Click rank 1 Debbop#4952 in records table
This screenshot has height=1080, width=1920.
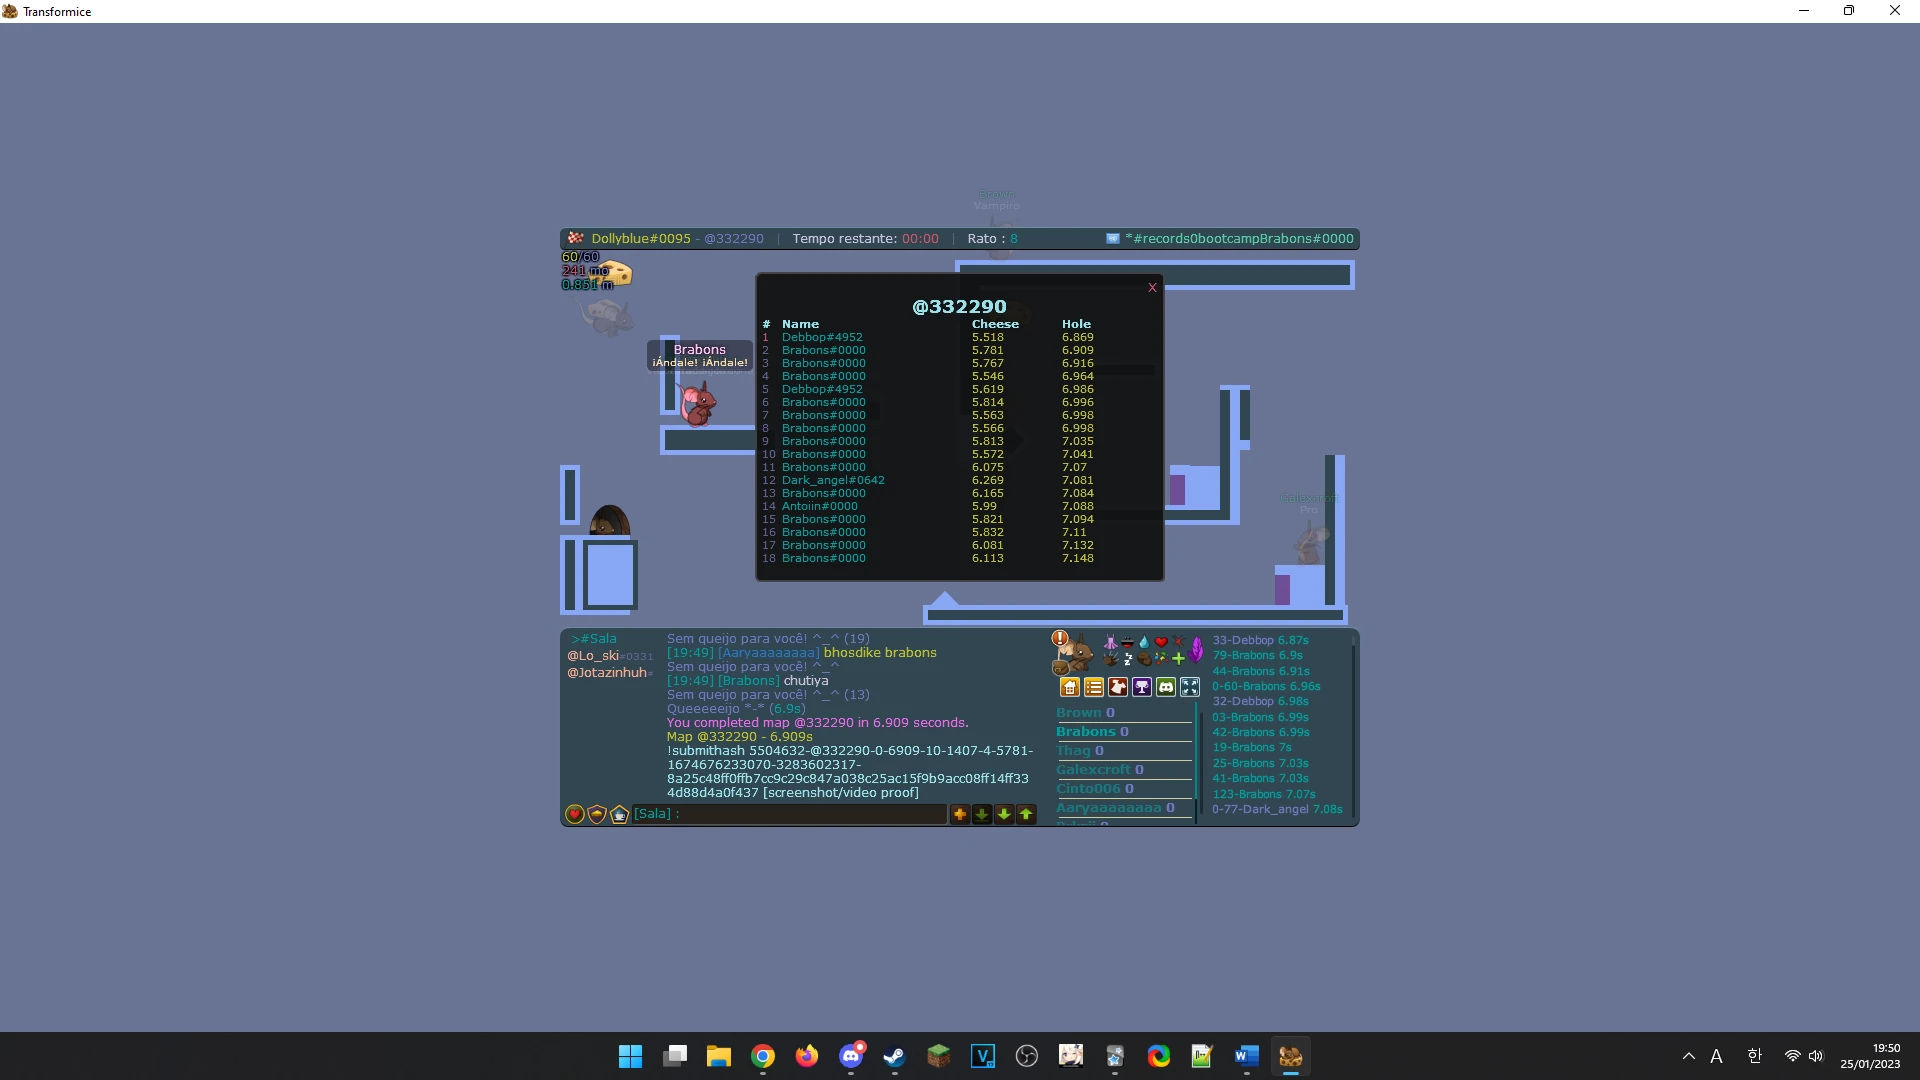822,338
